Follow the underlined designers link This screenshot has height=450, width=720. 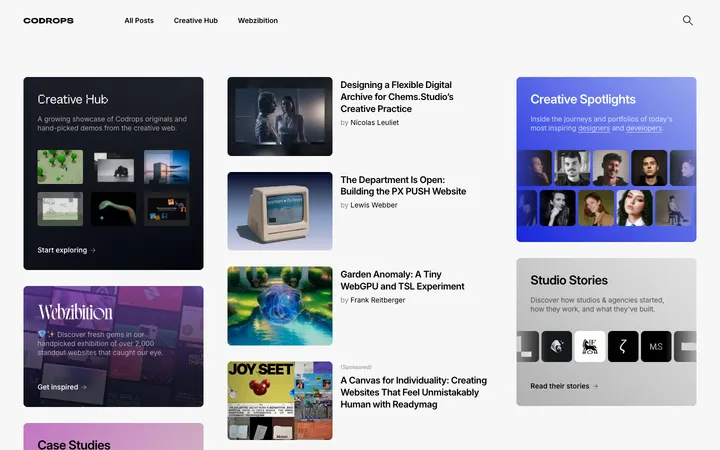tap(594, 129)
